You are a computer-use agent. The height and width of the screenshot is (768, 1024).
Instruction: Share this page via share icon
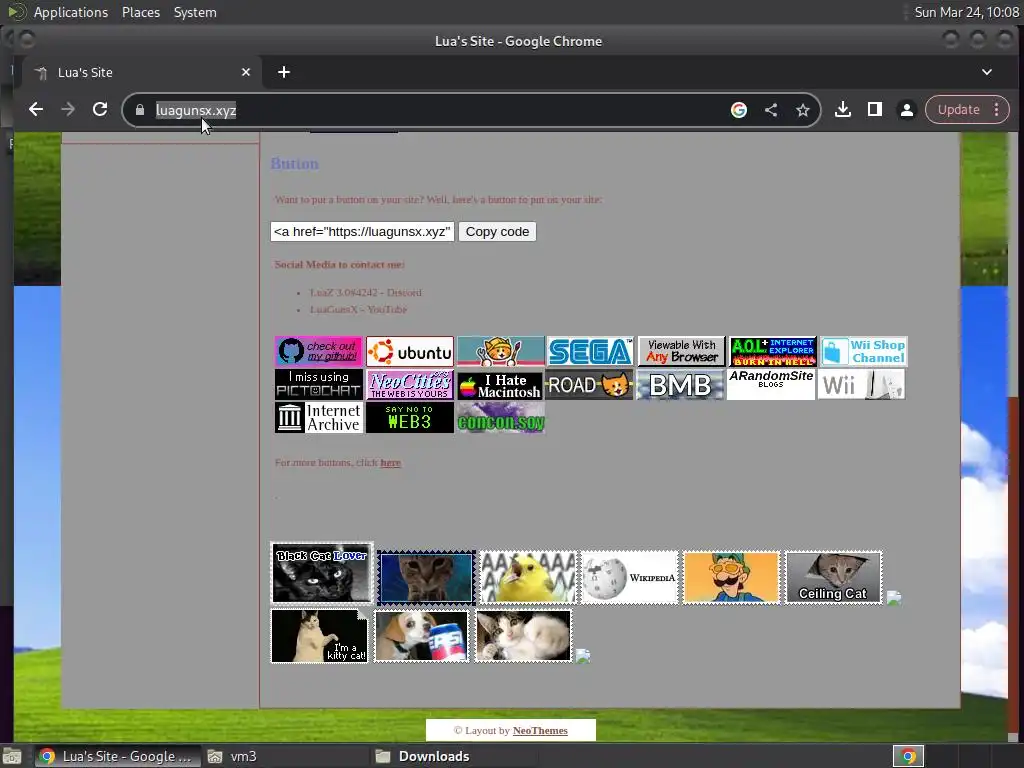point(771,110)
